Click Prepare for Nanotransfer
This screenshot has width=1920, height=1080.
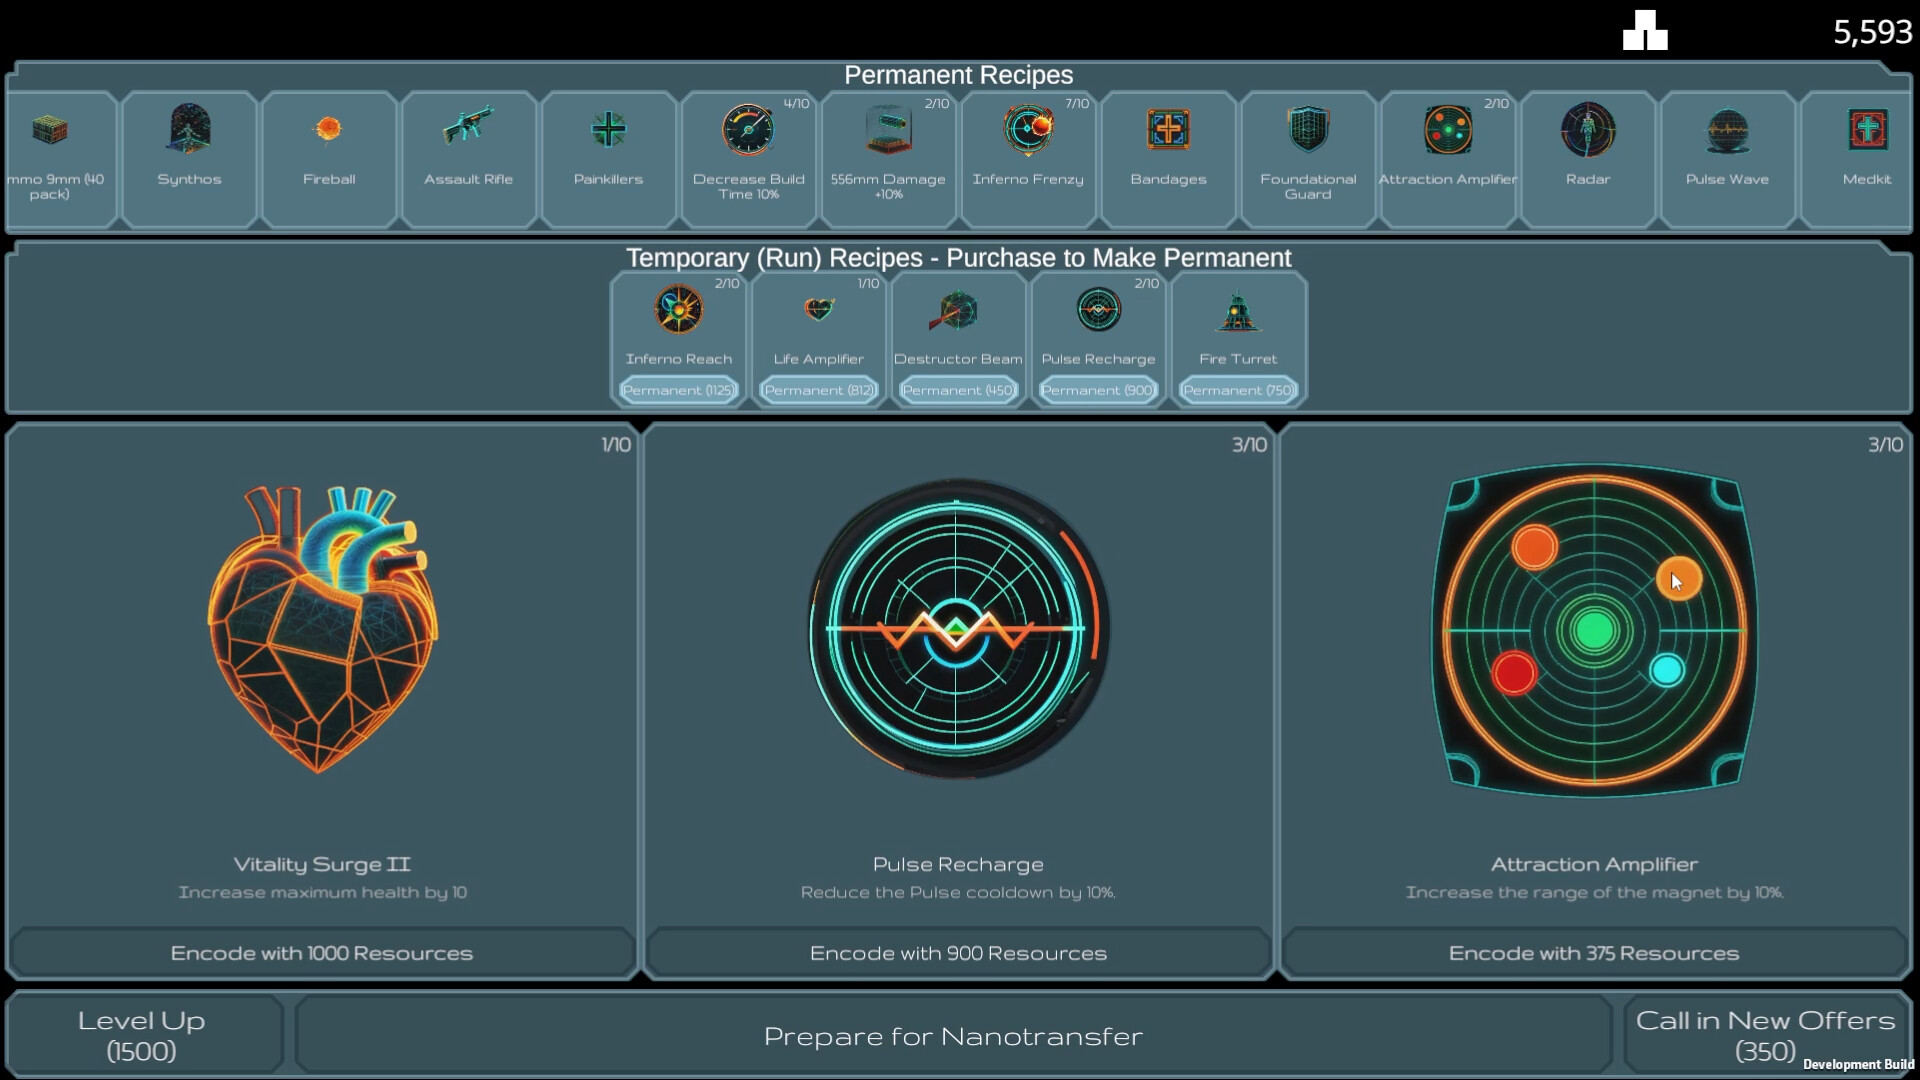pyautogui.click(x=952, y=1036)
